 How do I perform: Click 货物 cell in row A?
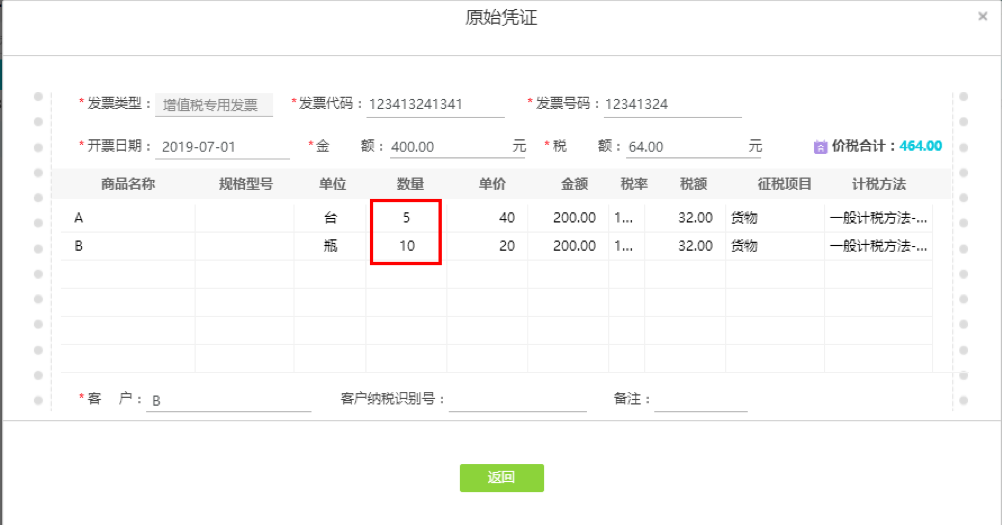click(x=775, y=218)
